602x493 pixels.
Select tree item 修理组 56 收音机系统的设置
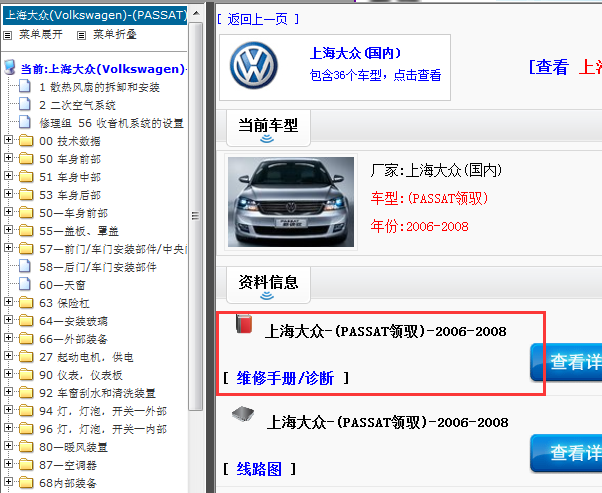coord(111,123)
